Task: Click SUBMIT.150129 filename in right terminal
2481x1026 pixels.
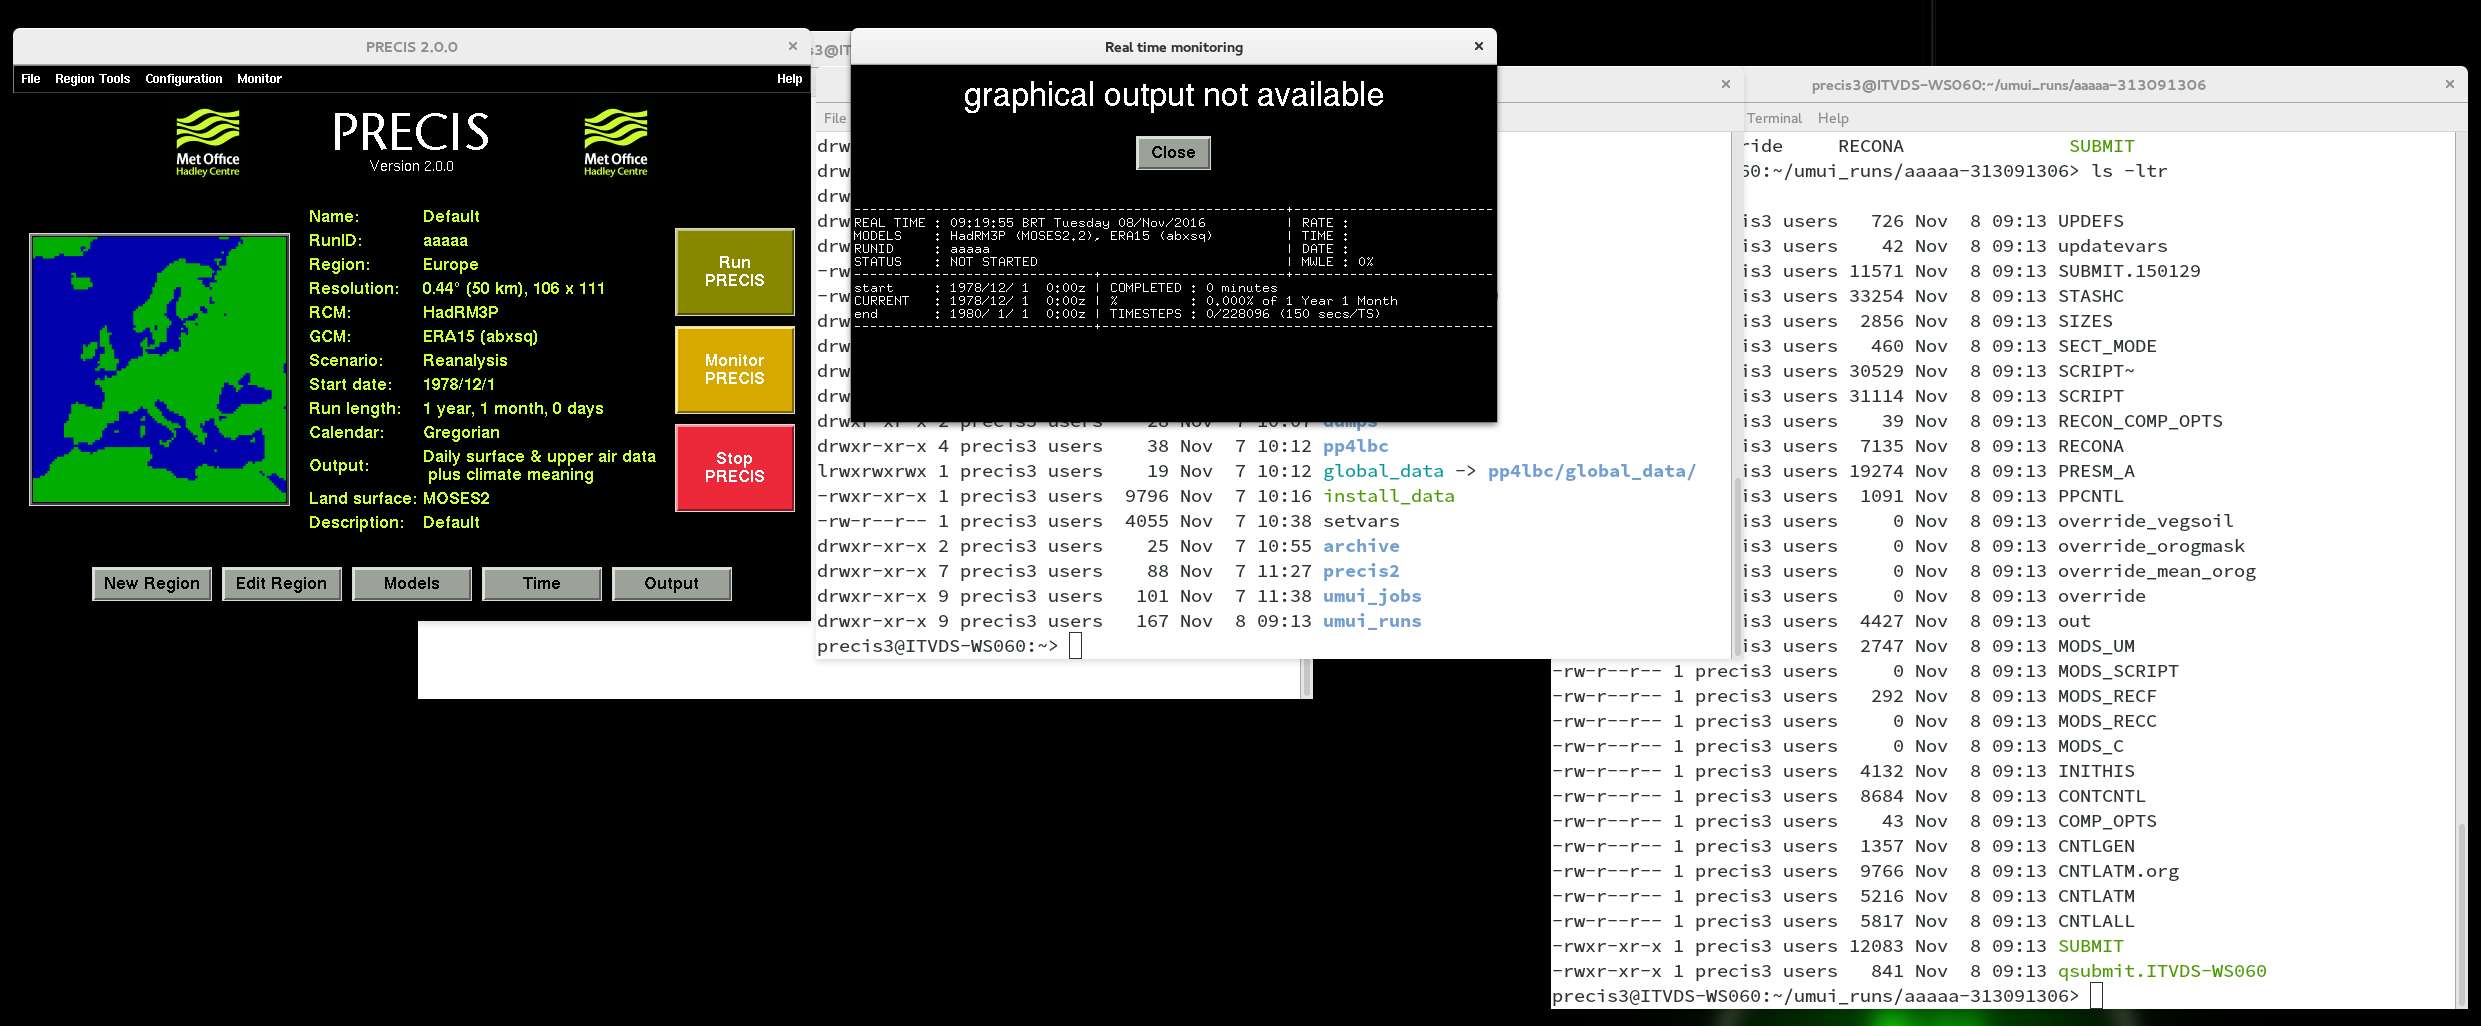Action: coord(2129,272)
